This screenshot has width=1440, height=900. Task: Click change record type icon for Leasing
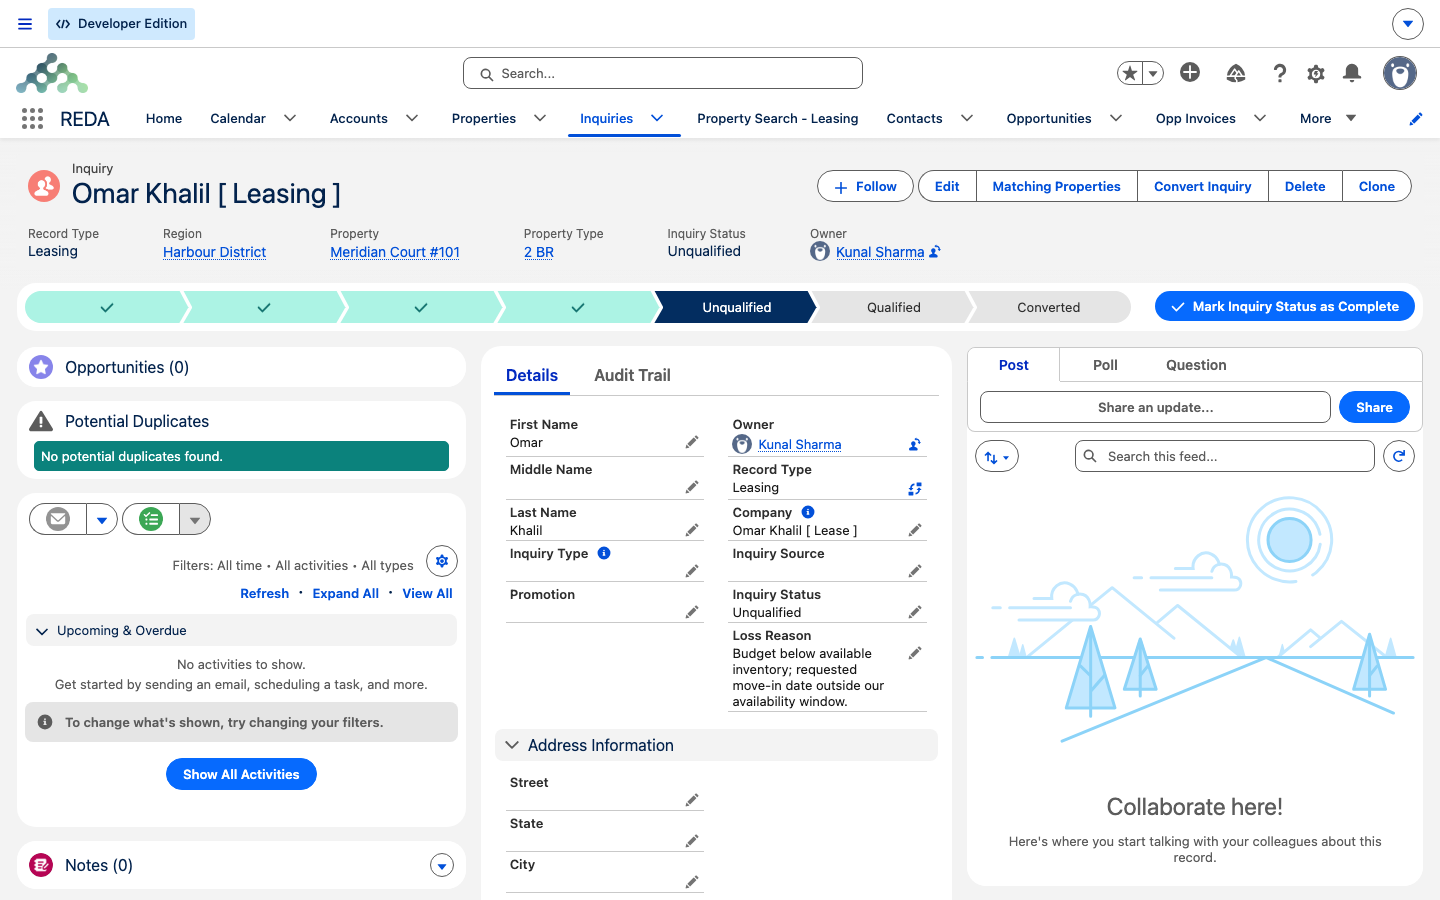pos(915,488)
